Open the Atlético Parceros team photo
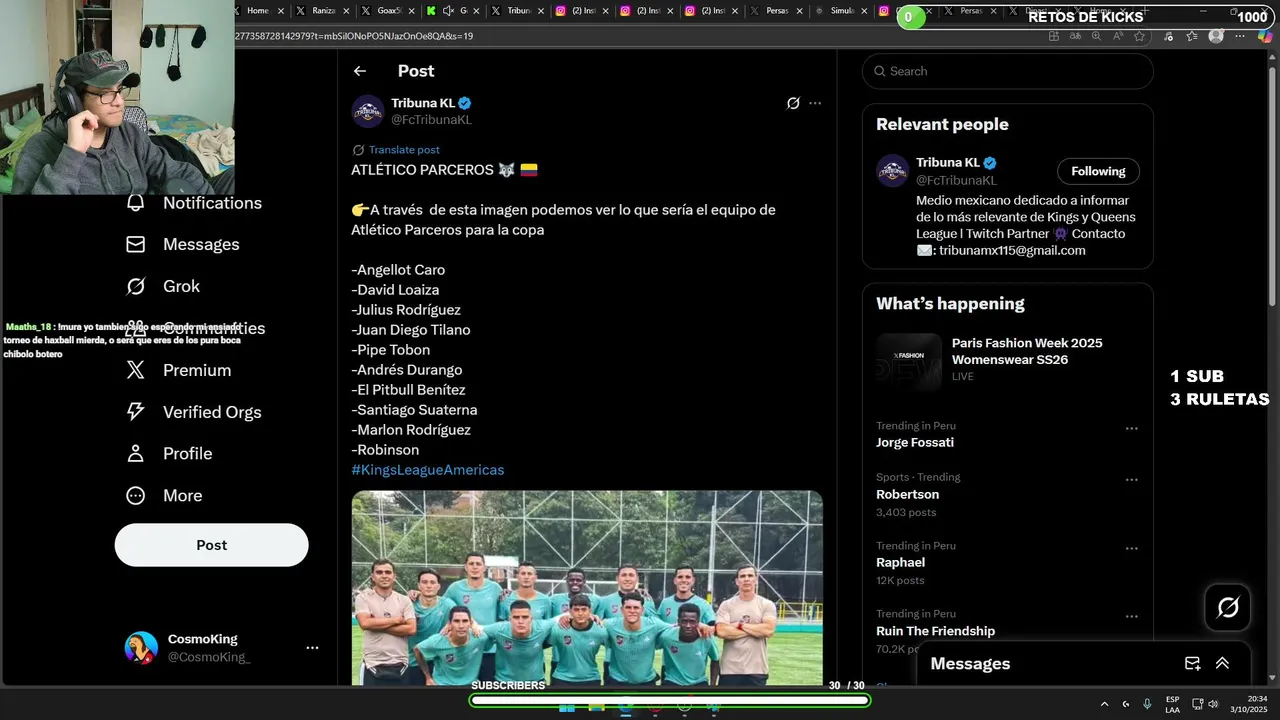The height and width of the screenshot is (720, 1280). point(587,588)
